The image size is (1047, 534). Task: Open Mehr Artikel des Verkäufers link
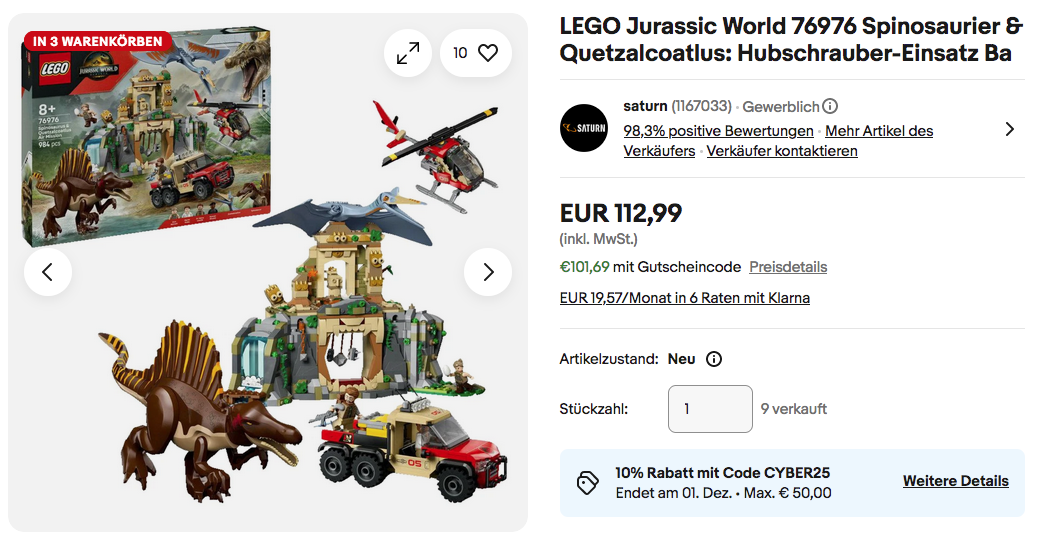(879, 131)
